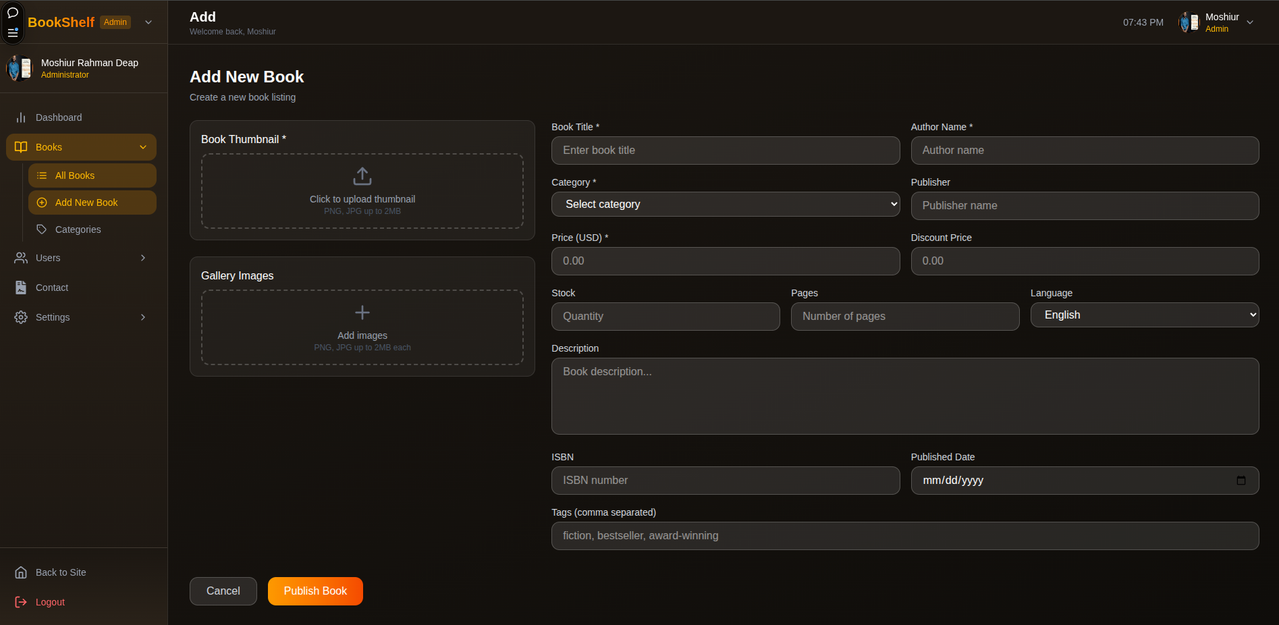
Task: Expand the Users section chevron
Action: 143,258
